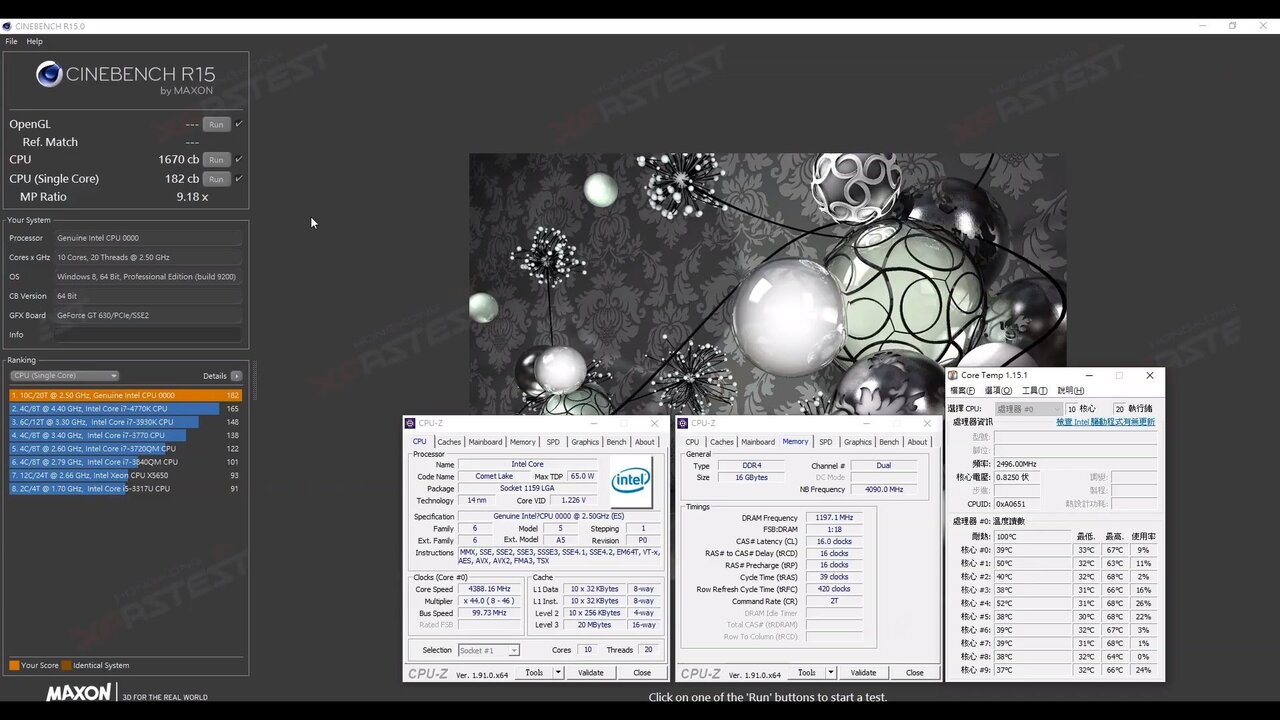The width and height of the screenshot is (1280, 720).
Task: Open Bench tab in left CPU-Z window
Action: (x=616, y=442)
